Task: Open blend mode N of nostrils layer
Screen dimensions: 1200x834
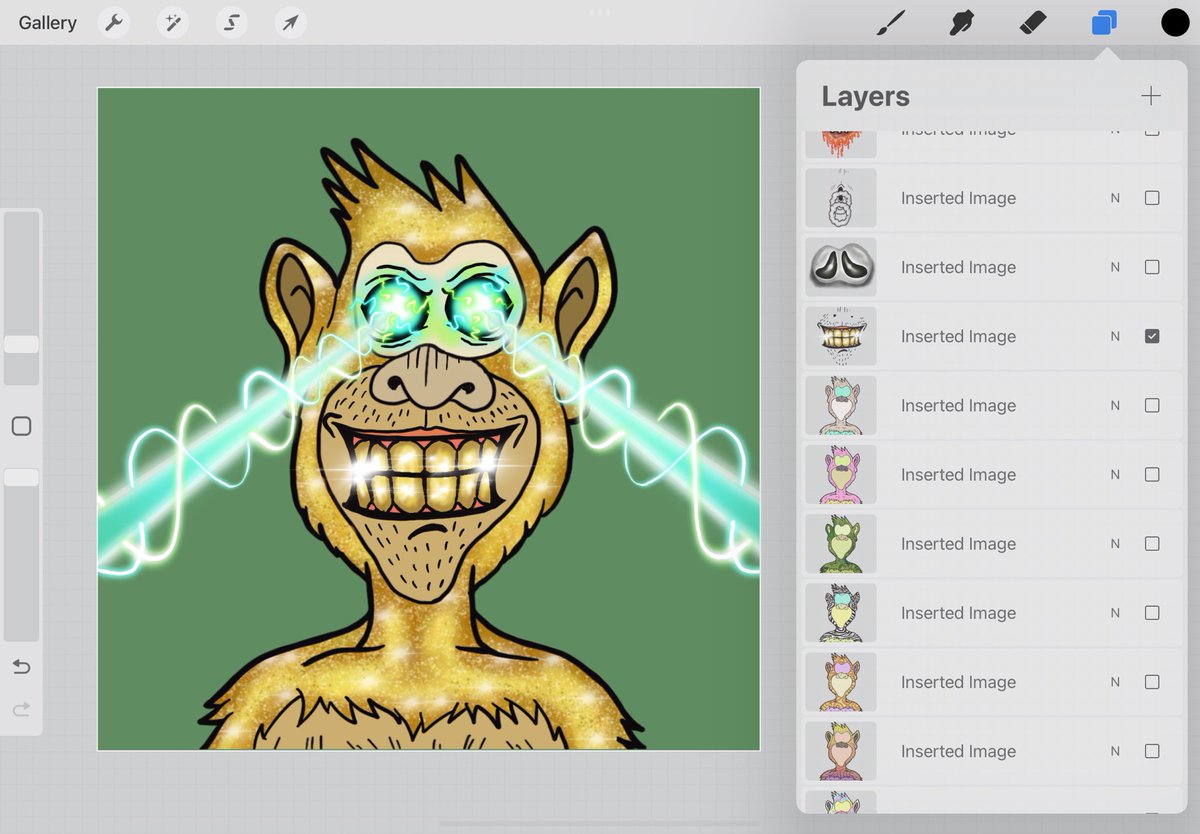Action: [1115, 267]
